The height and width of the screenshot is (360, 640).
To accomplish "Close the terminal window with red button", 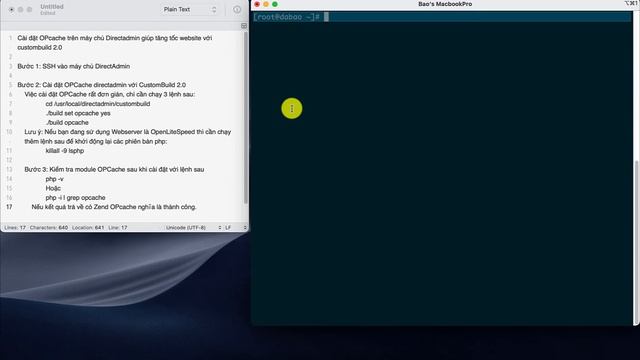I will [x=257, y=4].
